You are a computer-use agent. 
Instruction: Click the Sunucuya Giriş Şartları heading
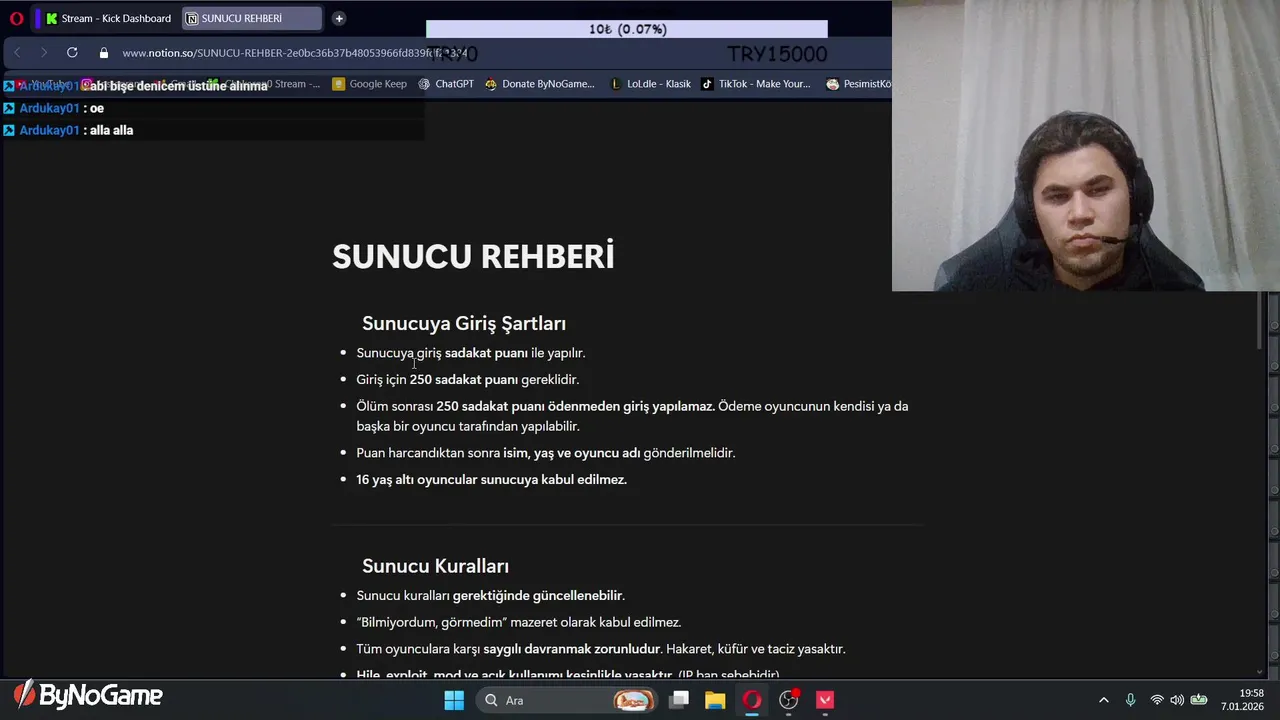[464, 323]
